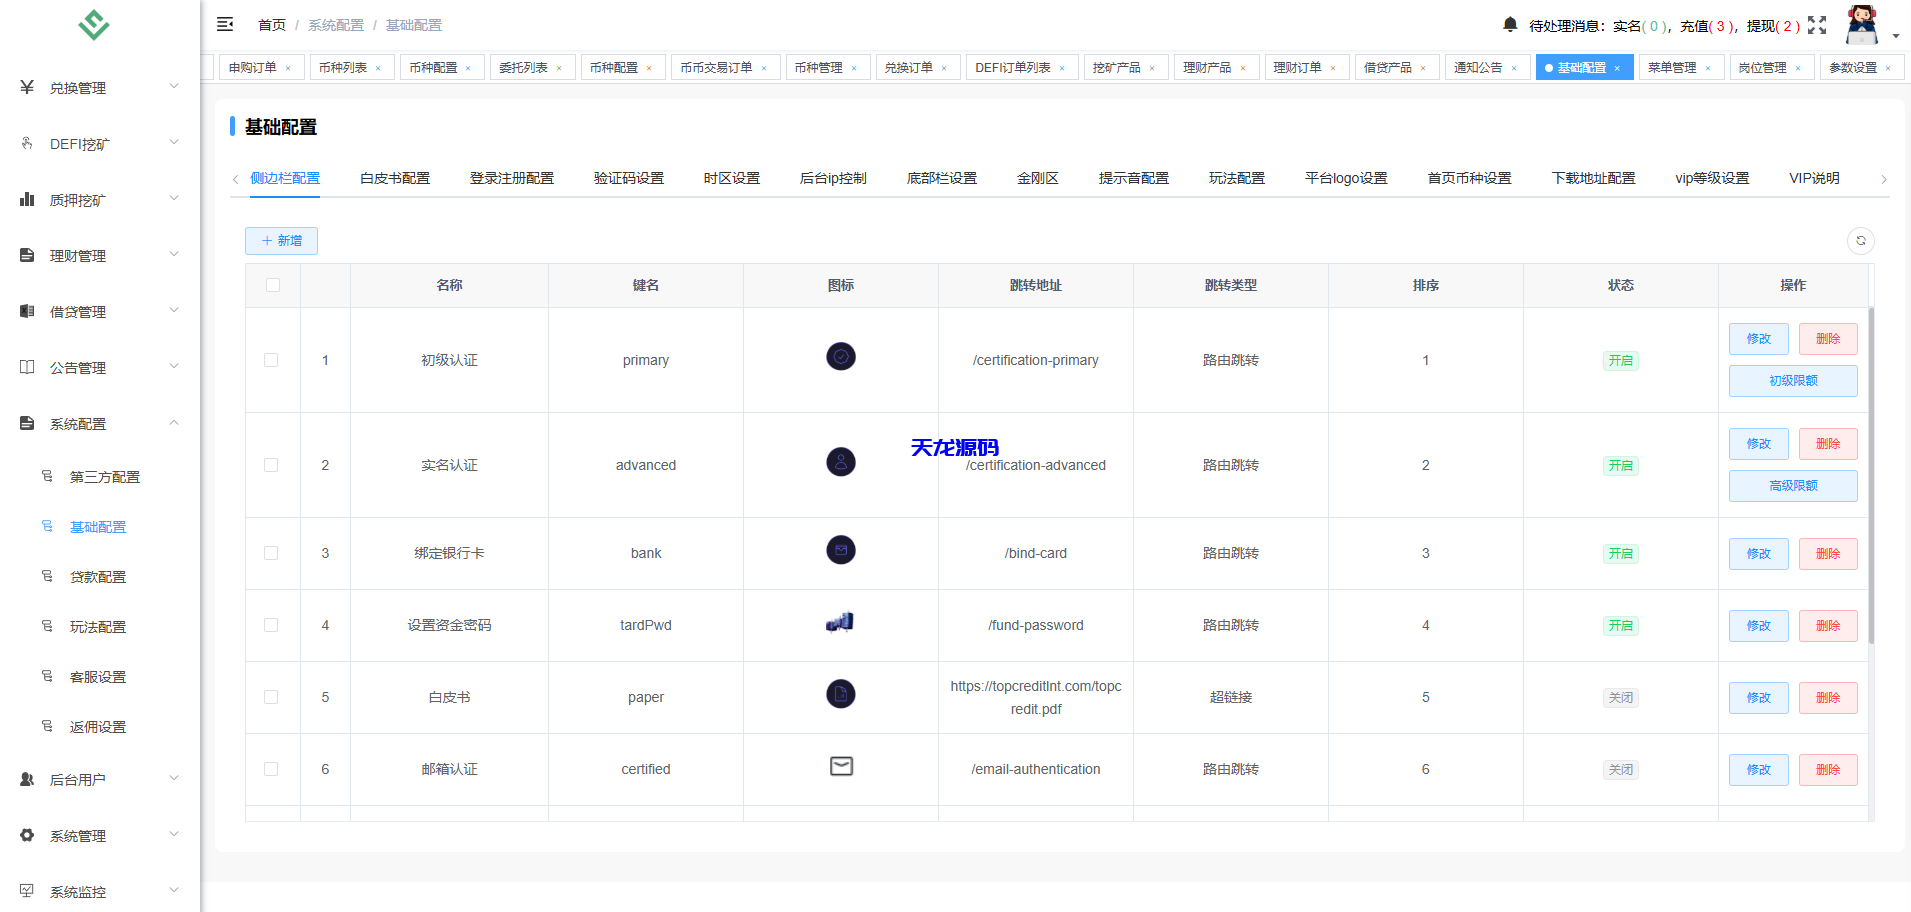Click 修改 on the 邮箱认证 row
Image resolution: width=1911 pixels, height=912 pixels.
click(1758, 770)
